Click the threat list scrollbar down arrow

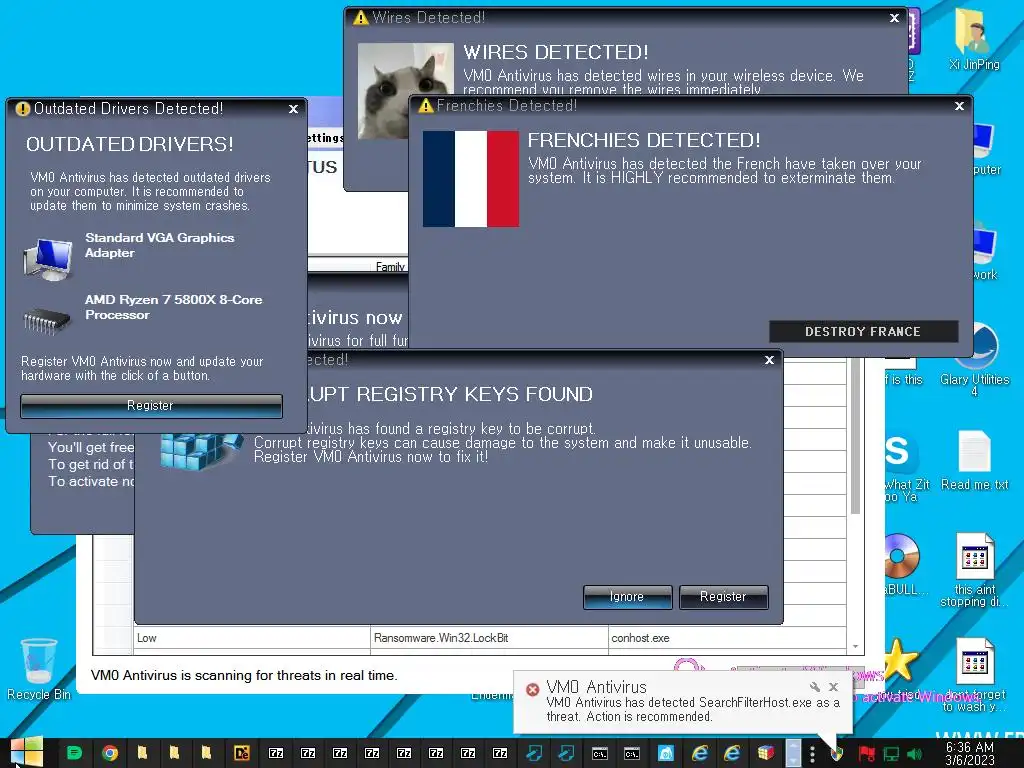856,647
